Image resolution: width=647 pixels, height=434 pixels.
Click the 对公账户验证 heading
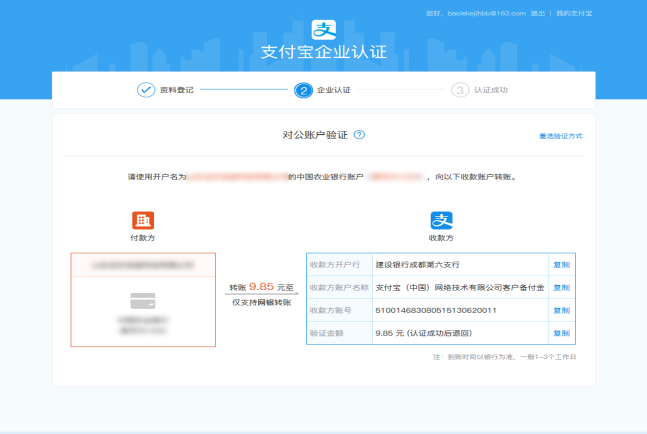pyautogui.click(x=315, y=135)
